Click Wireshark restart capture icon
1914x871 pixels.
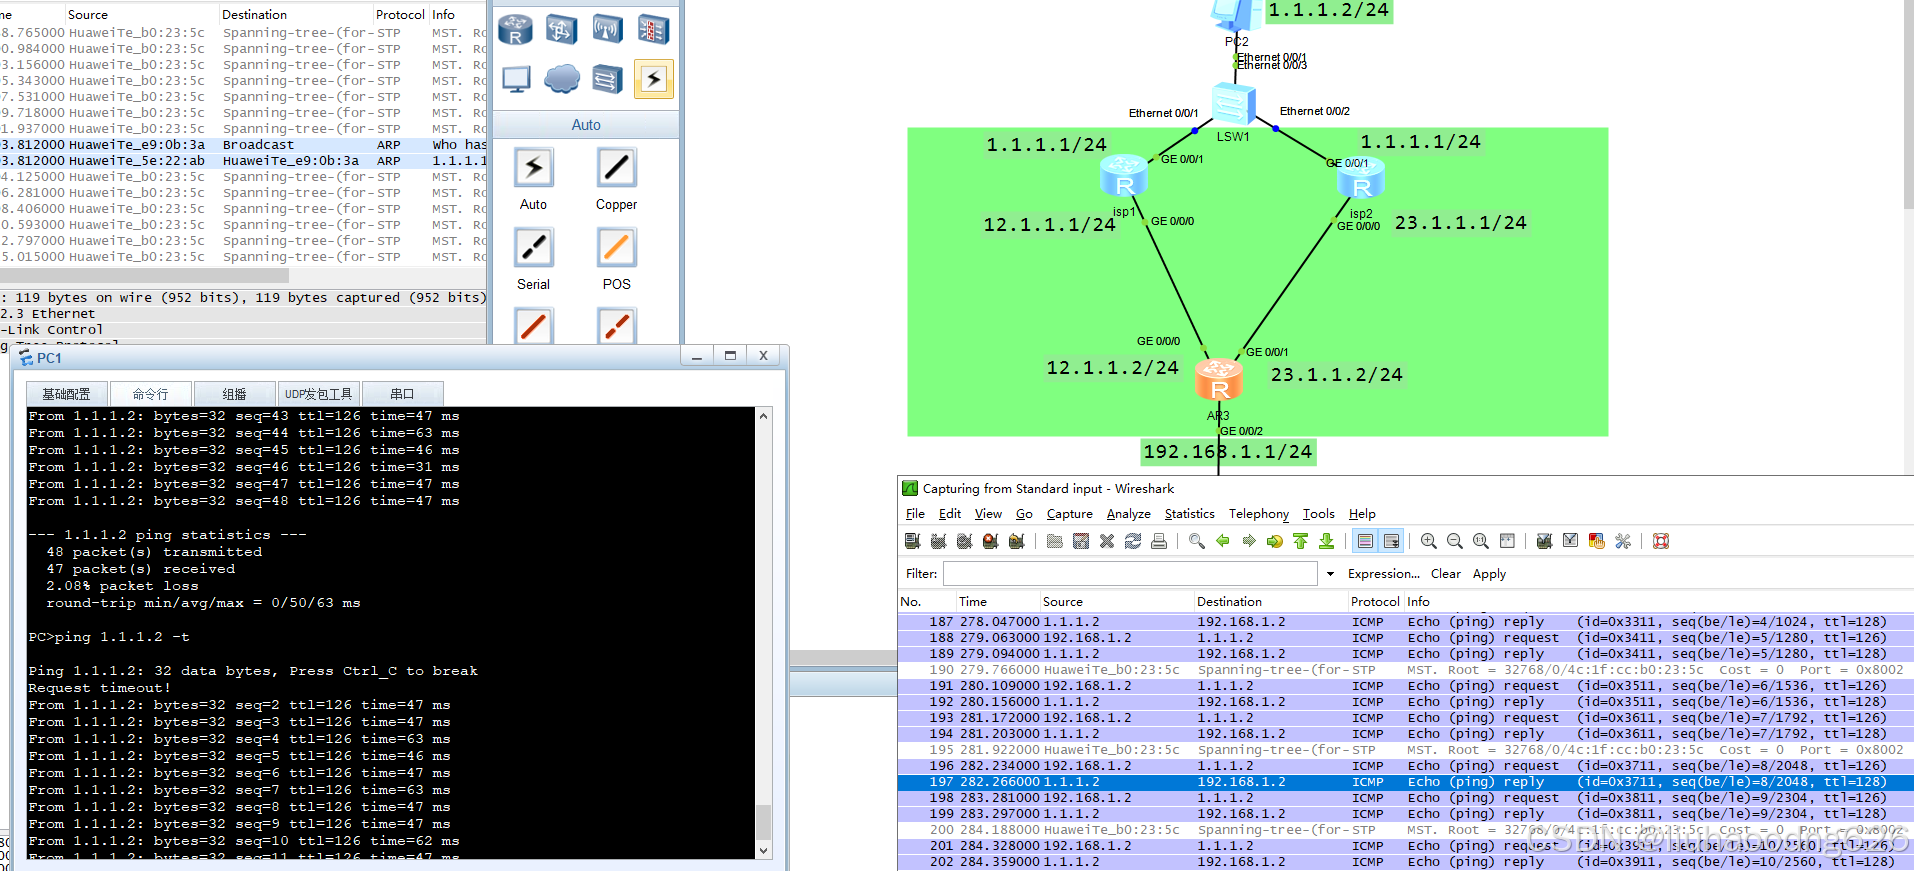[x=1016, y=541]
